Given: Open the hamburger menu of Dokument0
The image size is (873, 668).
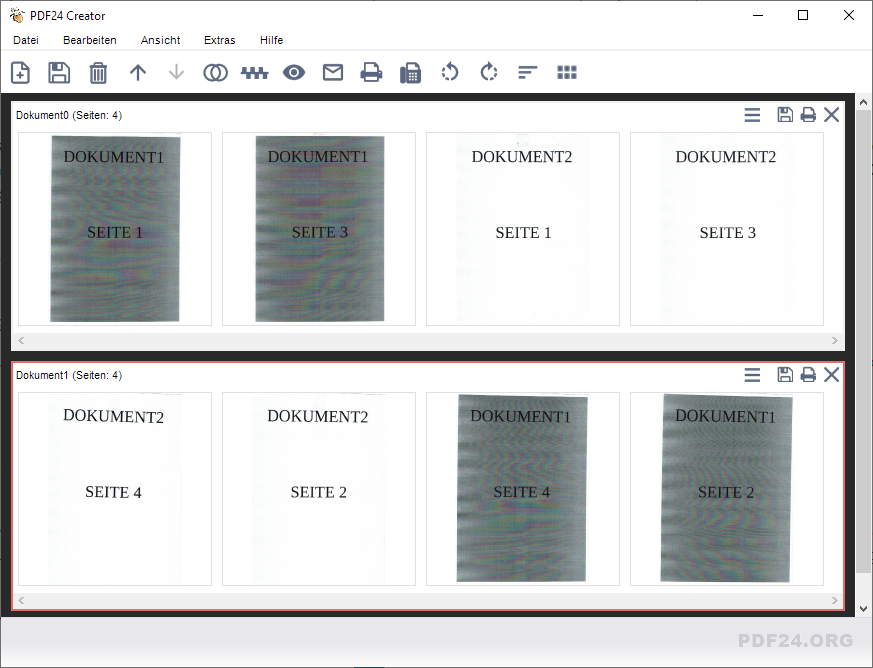Looking at the screenshot, I should (x=752, y=115).
